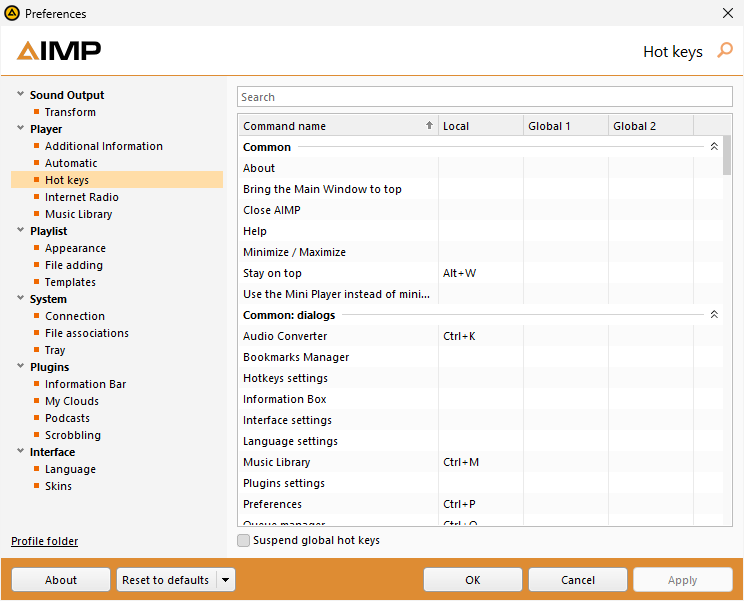Sort by the Command name column header
744x601 pixels.
[338, 126]
